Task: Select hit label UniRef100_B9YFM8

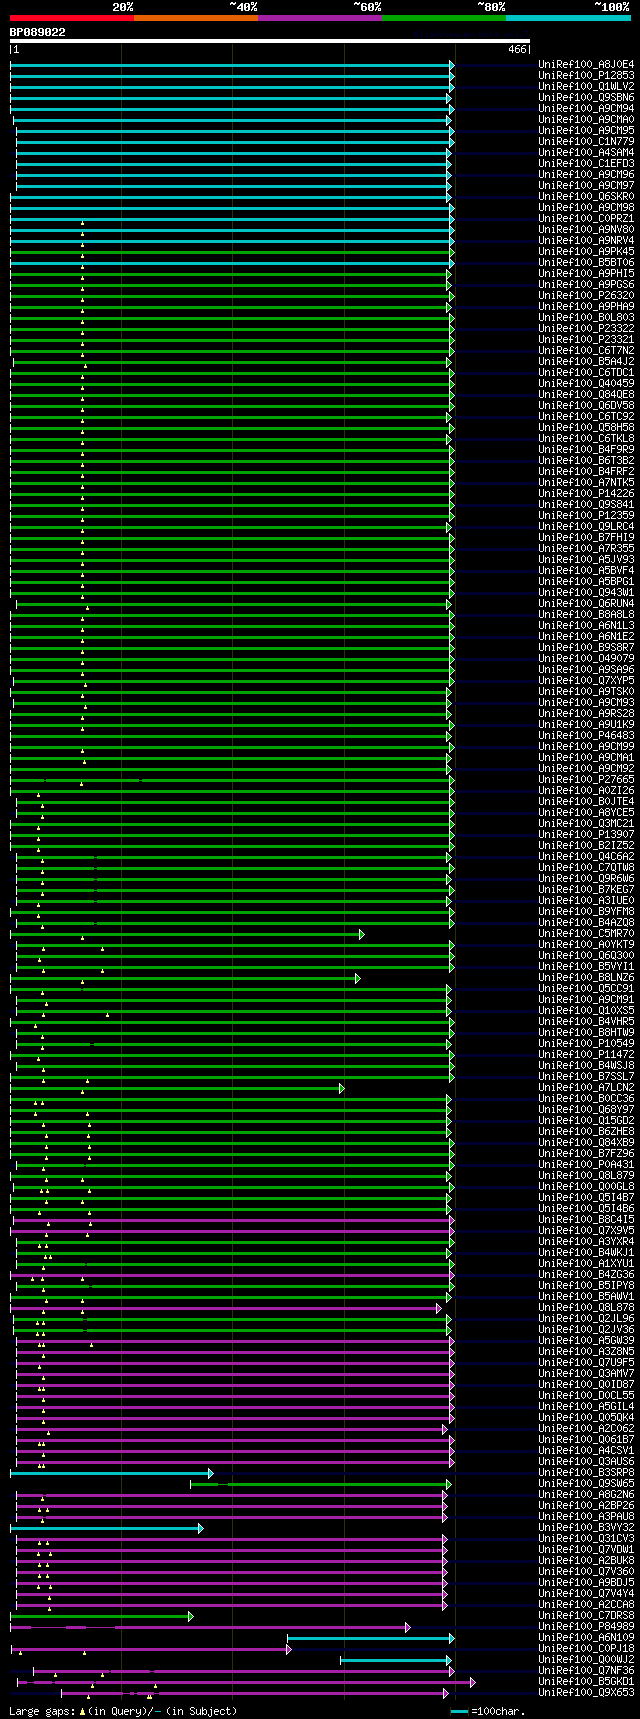Action: point(586,911)
